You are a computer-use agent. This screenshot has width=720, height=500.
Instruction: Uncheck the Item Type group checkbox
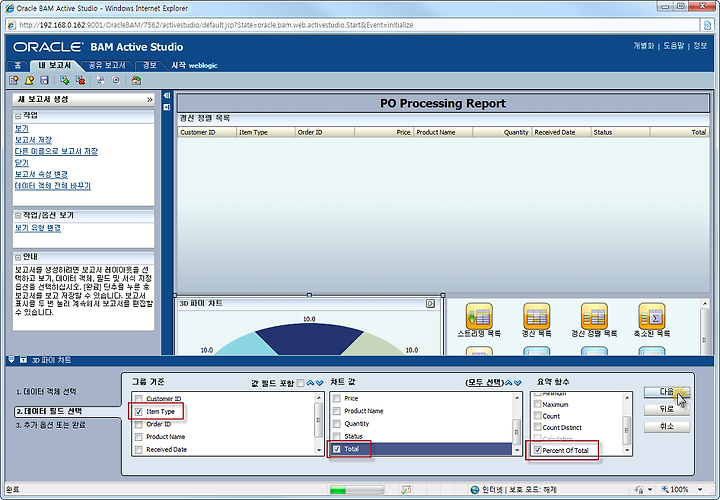(139, 411)
